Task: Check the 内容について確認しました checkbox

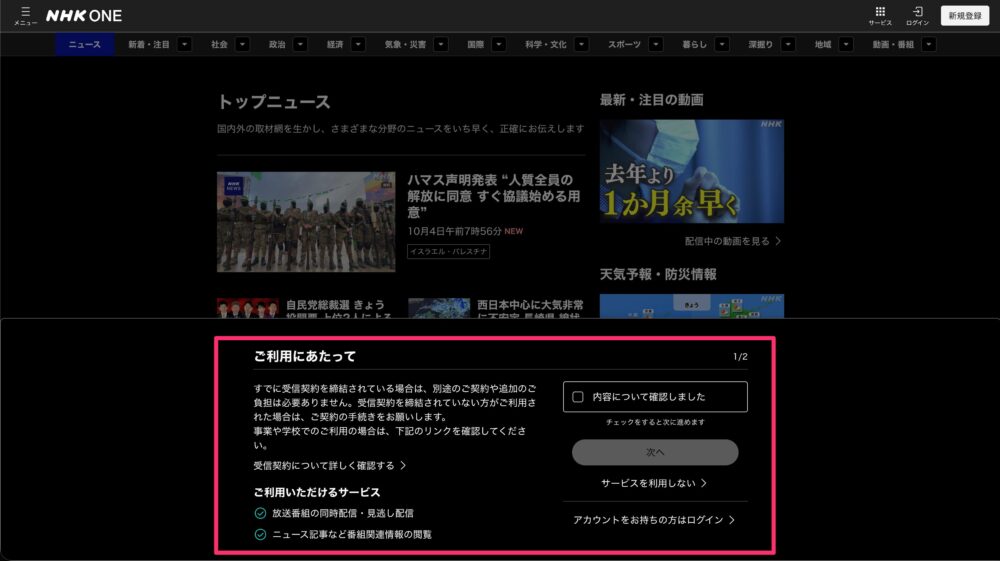Action: click(578, 397)
